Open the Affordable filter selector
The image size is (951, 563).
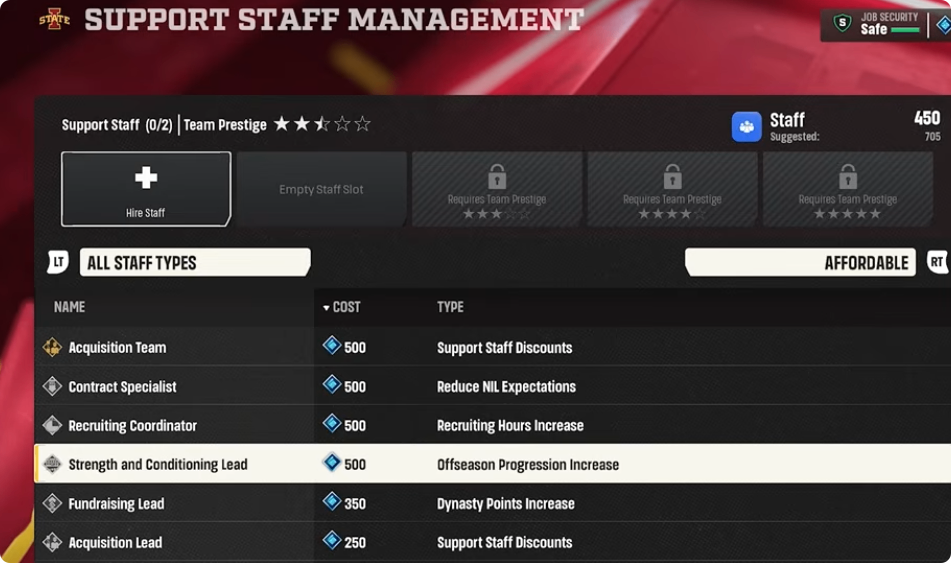(x=801, y=262)
